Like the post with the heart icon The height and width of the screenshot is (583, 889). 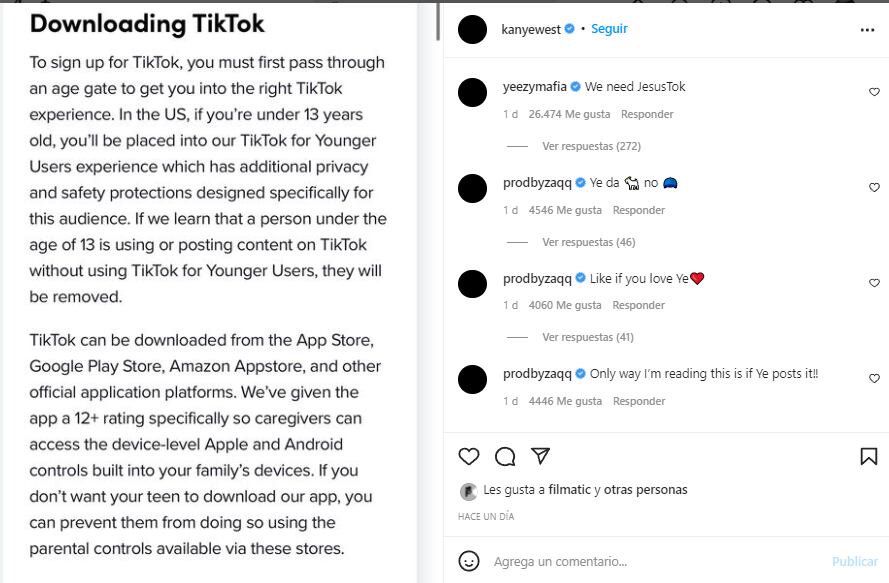click(469, 457)
